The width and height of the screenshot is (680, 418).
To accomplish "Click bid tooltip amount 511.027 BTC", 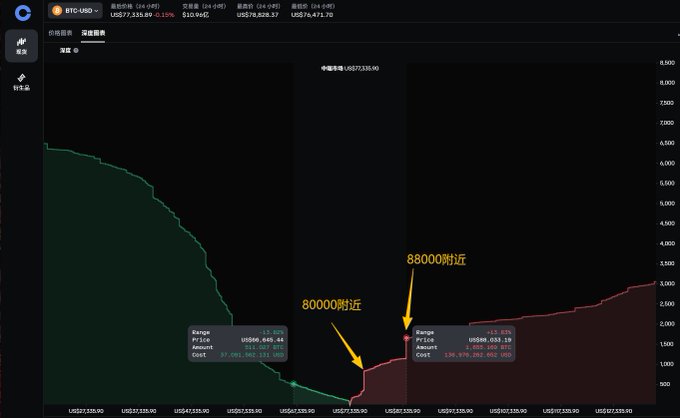I will 264,347.
